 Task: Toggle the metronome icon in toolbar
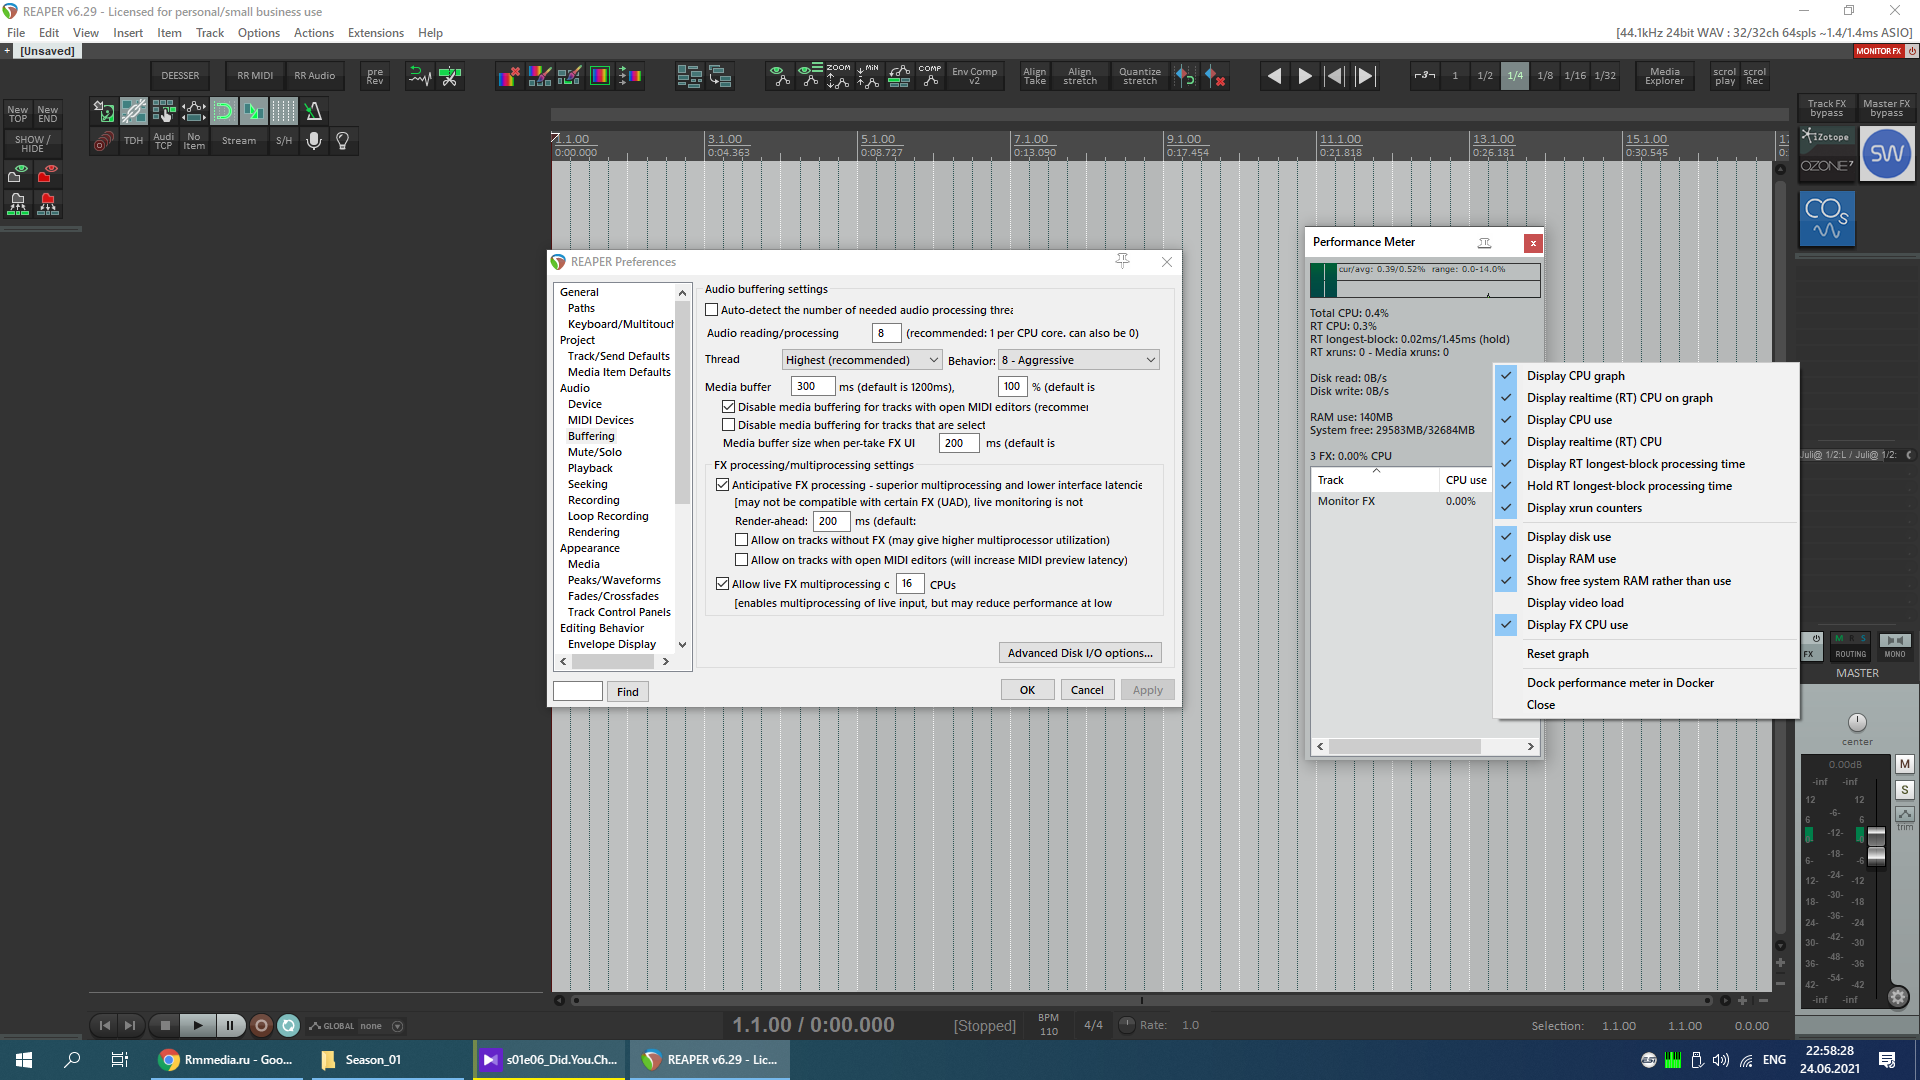[313, 111]
